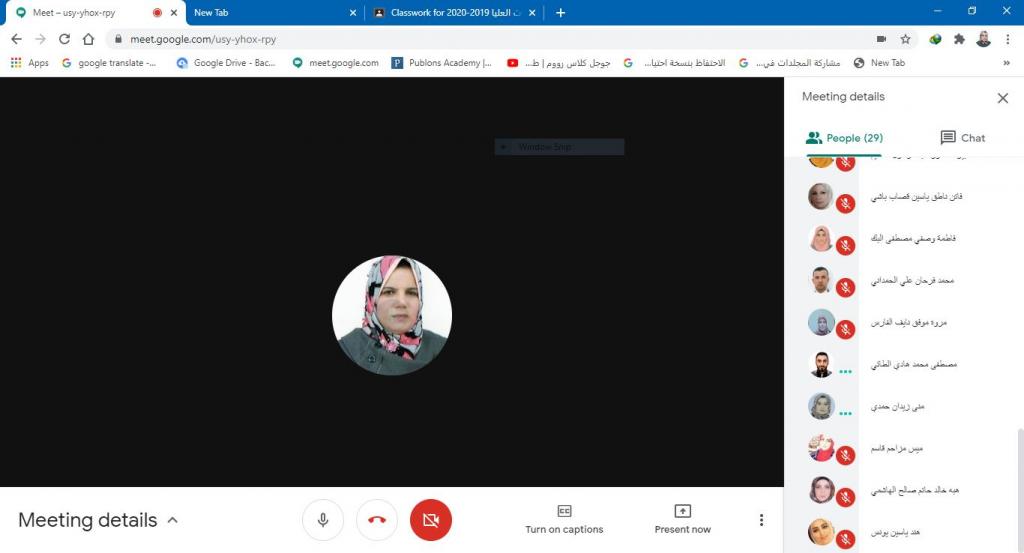Turn on captions
This screenshot has height=553, width=1024.
564,519
